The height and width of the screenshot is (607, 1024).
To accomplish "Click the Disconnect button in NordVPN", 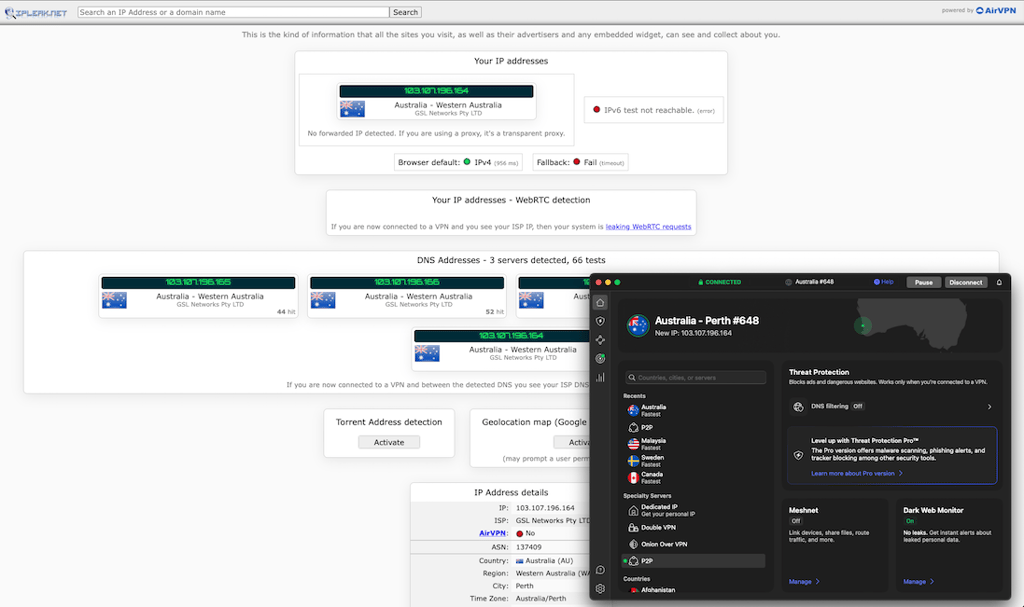I will (x=965, y=282).
